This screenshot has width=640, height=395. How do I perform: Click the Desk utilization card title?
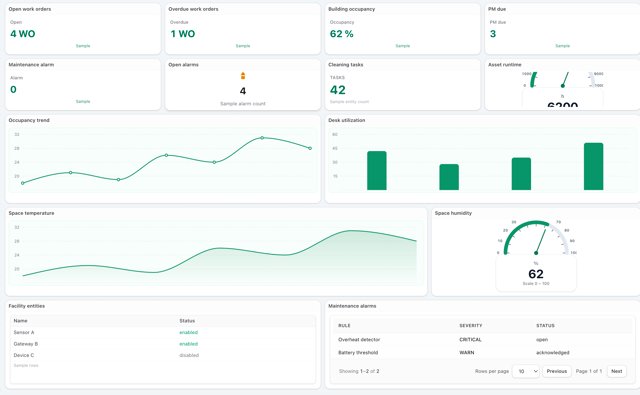[x=347, y=120]
